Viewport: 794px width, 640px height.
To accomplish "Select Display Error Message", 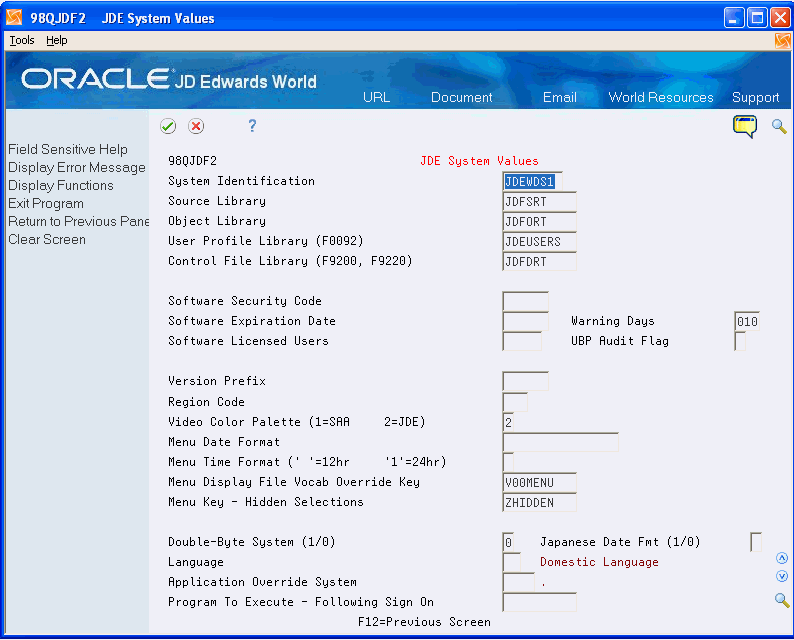I will point(76,168).
